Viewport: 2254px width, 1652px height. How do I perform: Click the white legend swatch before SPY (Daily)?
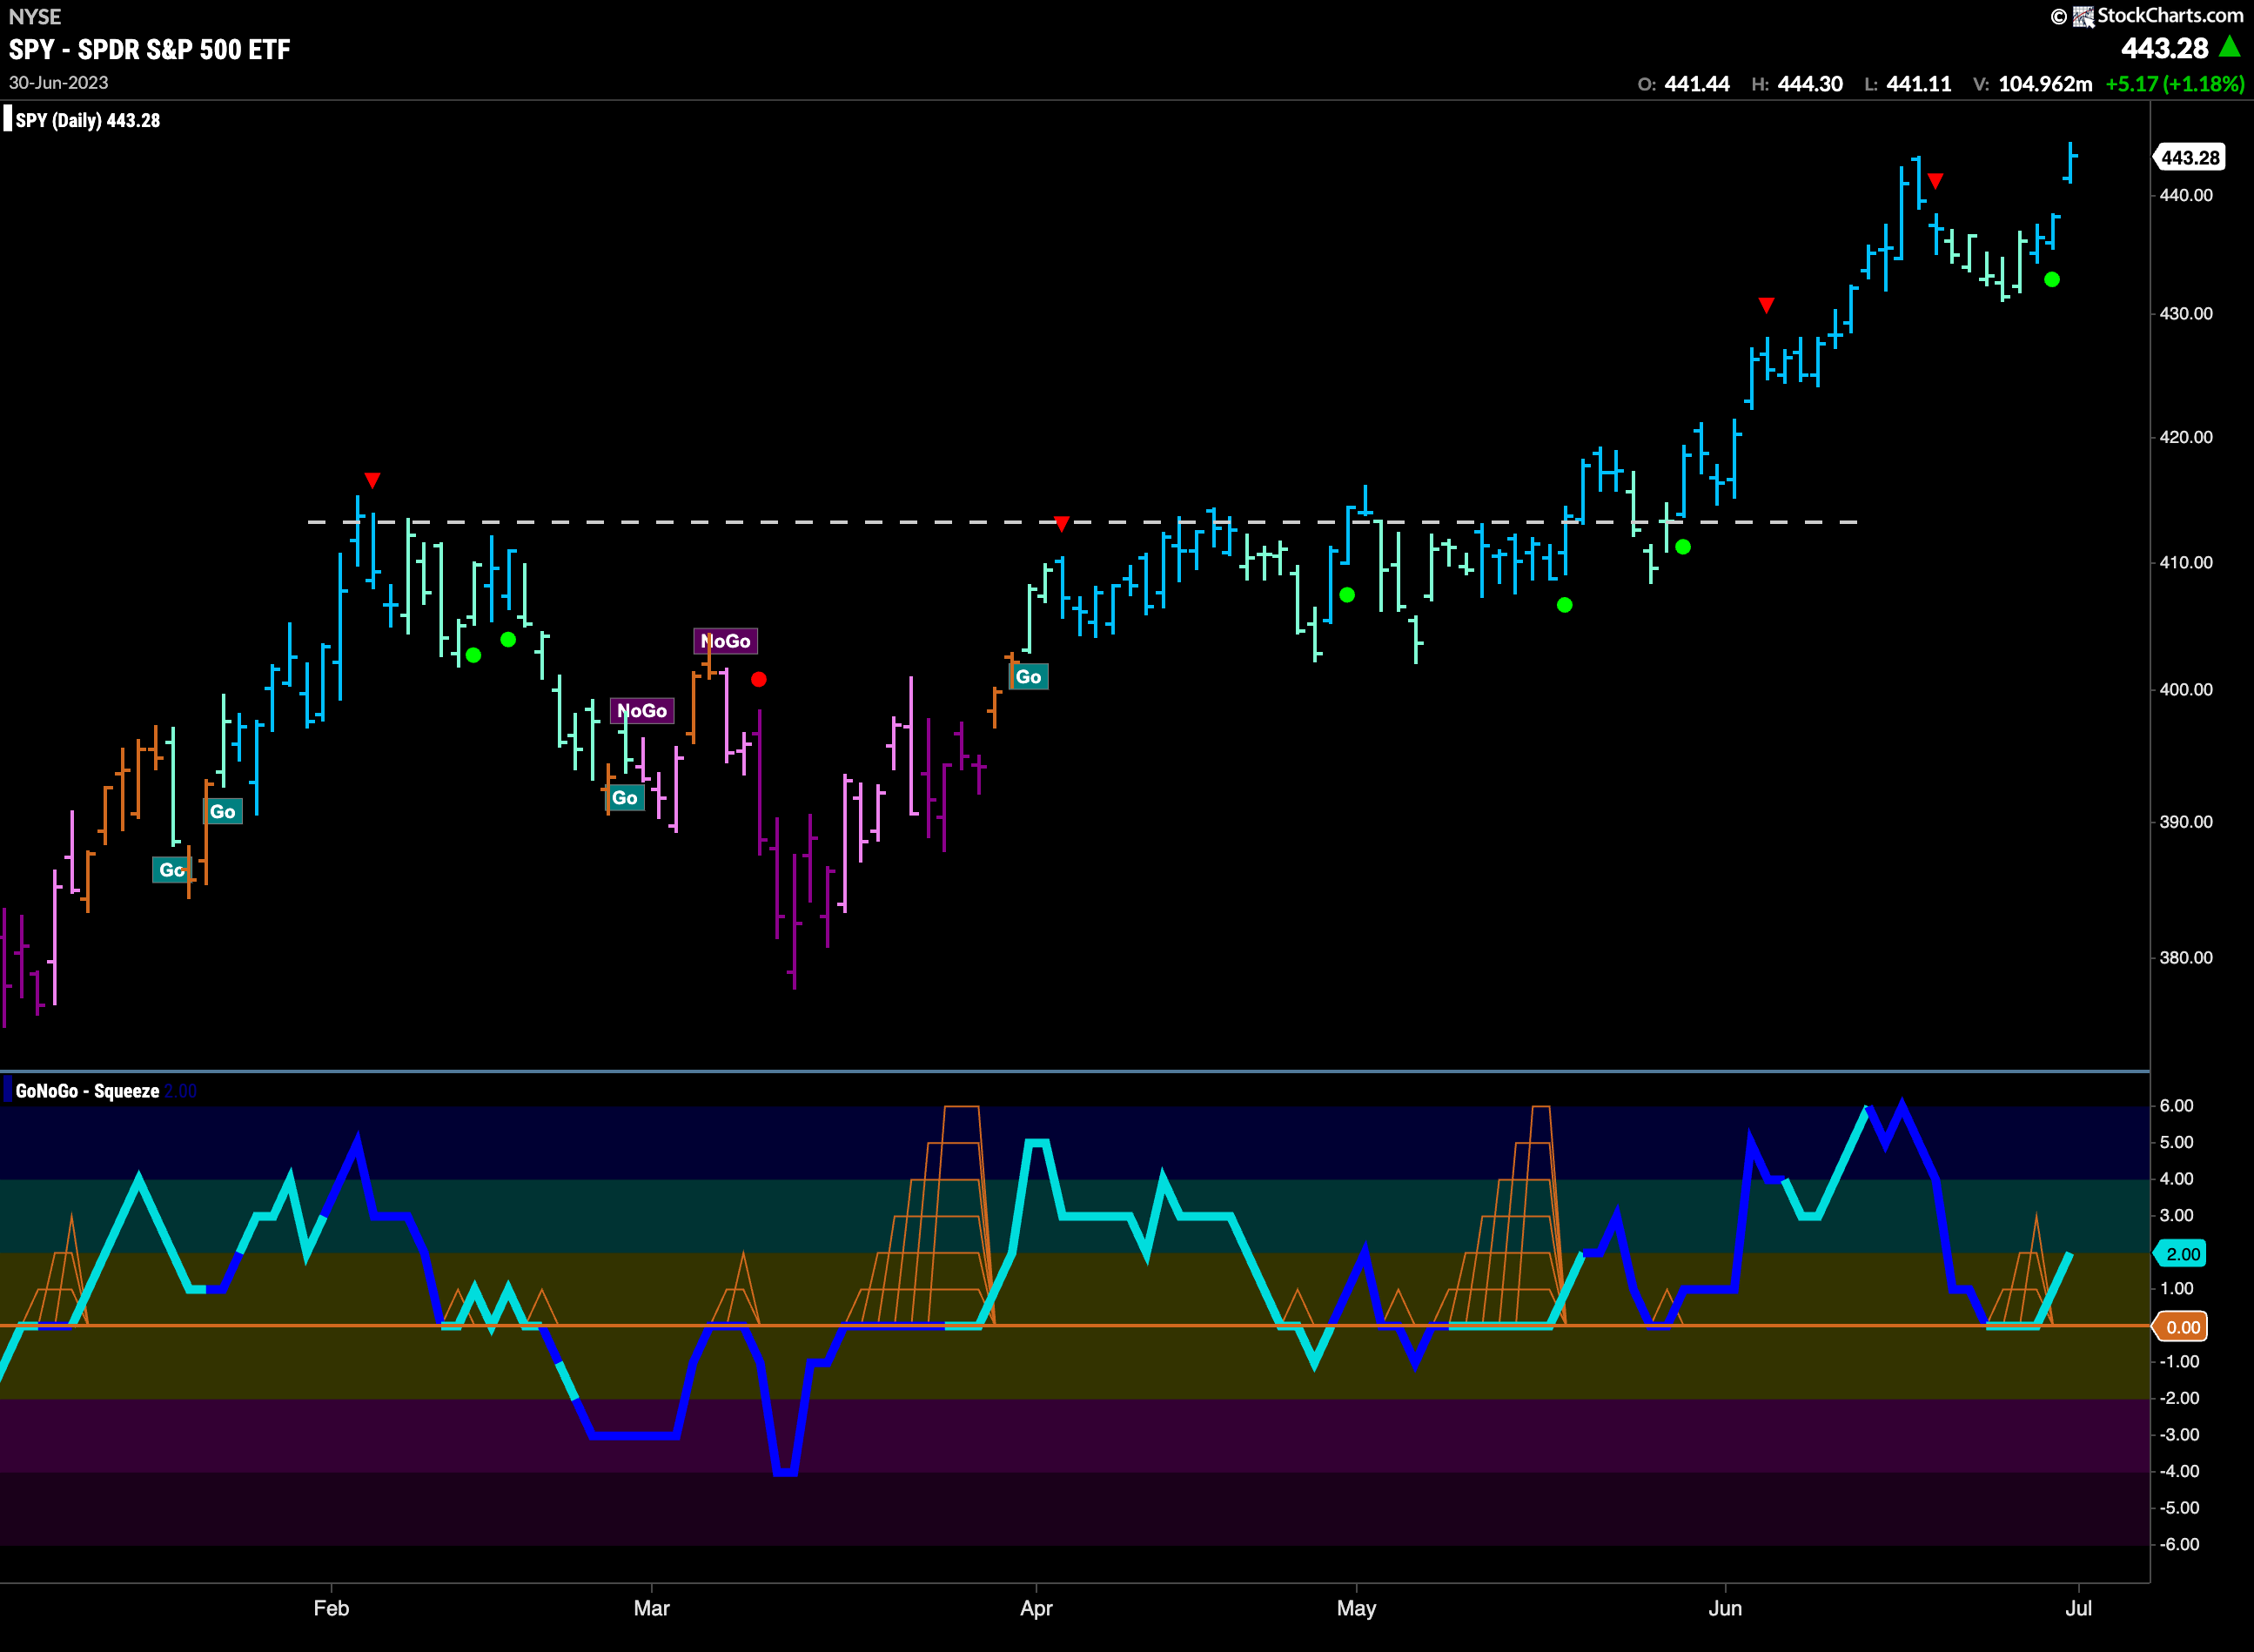[x=8, y=120]
